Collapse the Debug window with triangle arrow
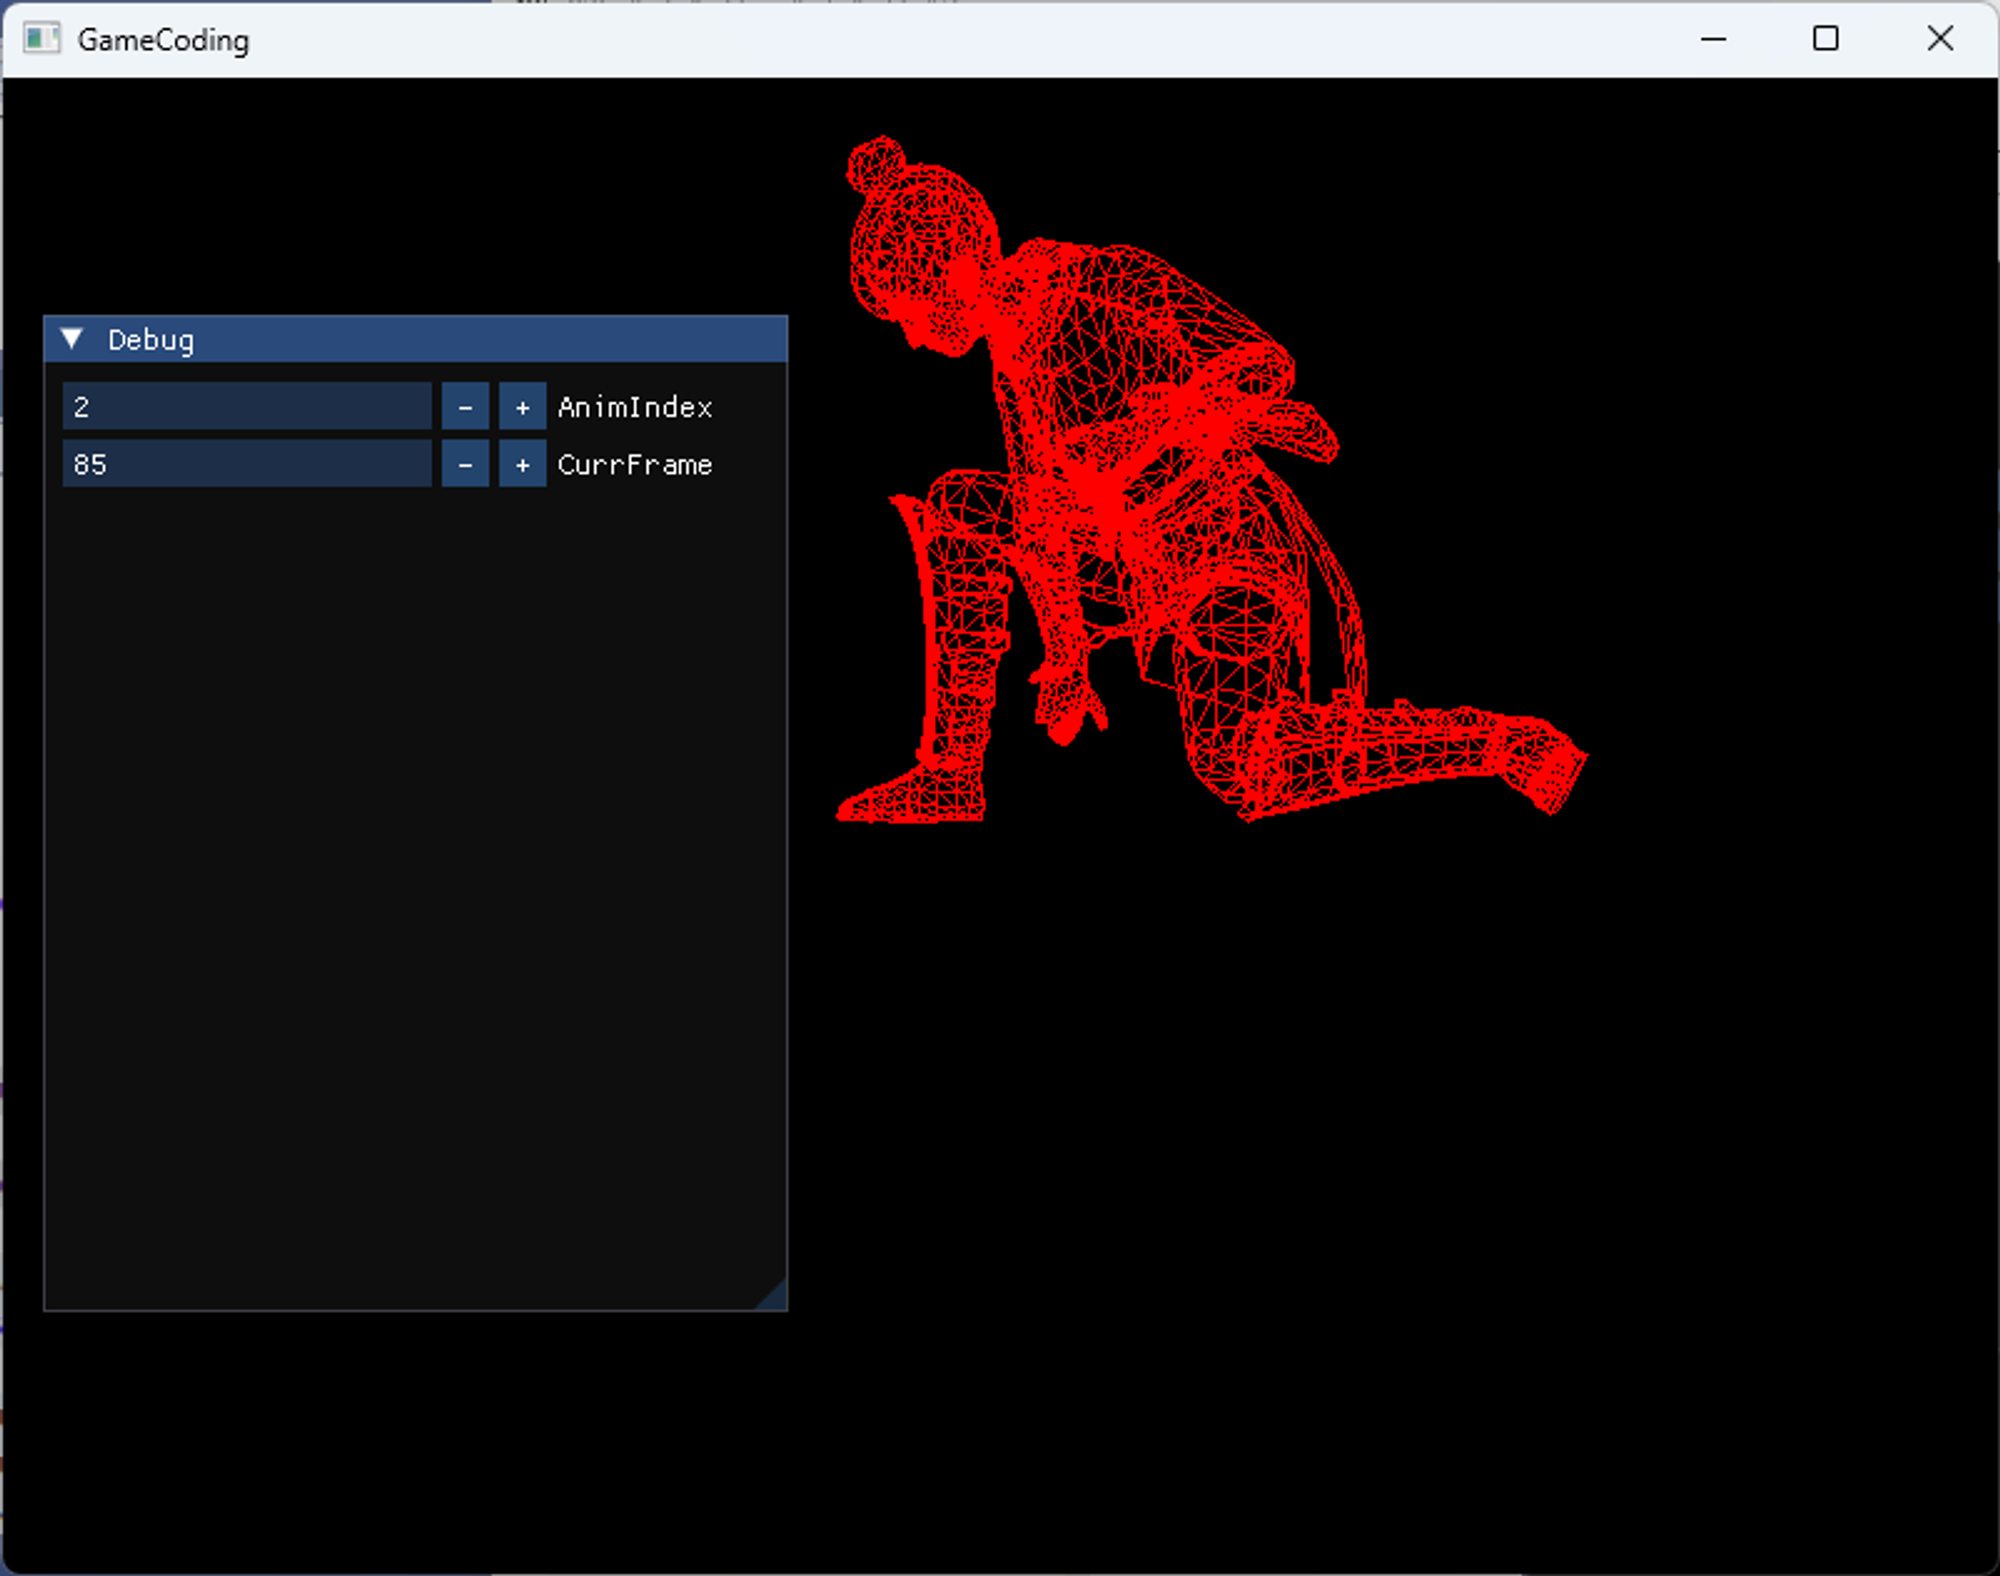2000x1576 pixels. coord(72,340)
